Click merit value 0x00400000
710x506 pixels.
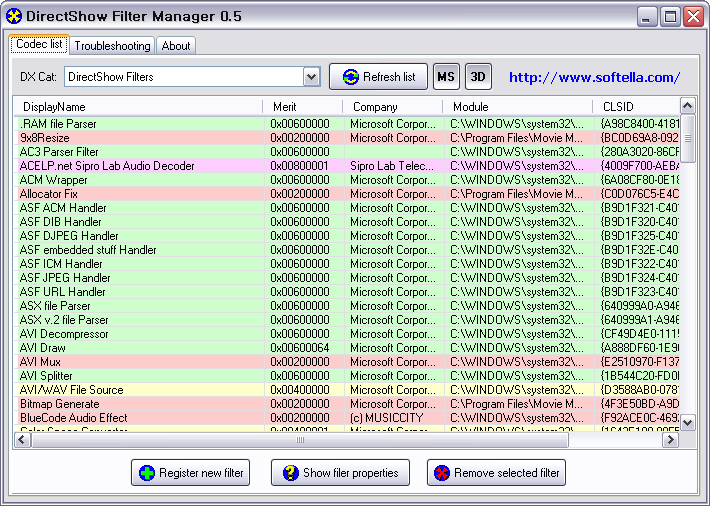(x=300, y=390)
